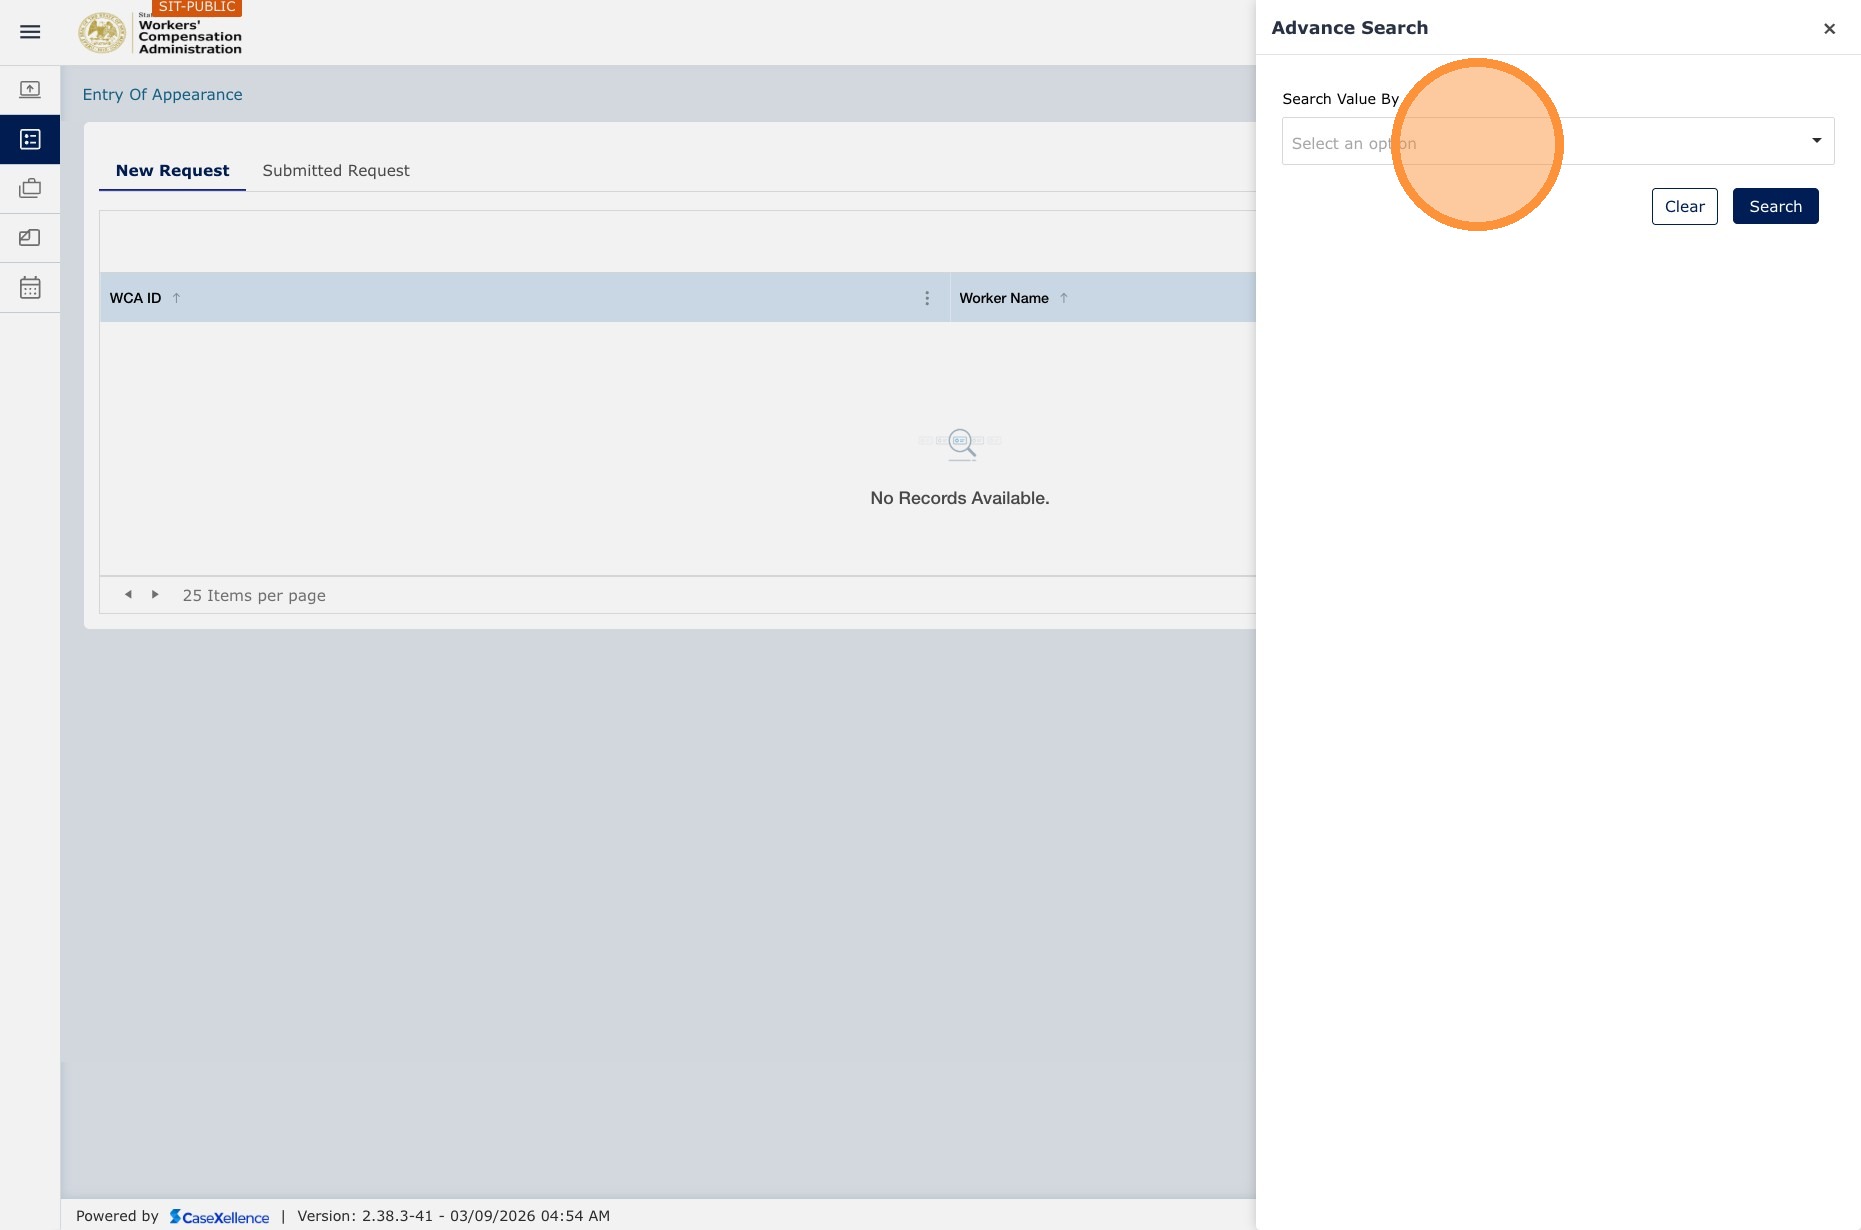Click the Advance Search title
Image resolution: width=1861 pixels, height=1230 pixels.
[1349, 28]
